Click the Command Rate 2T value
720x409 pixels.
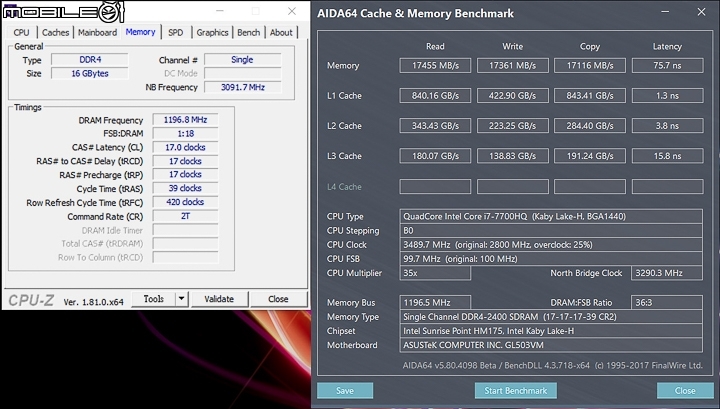(186, 216)
